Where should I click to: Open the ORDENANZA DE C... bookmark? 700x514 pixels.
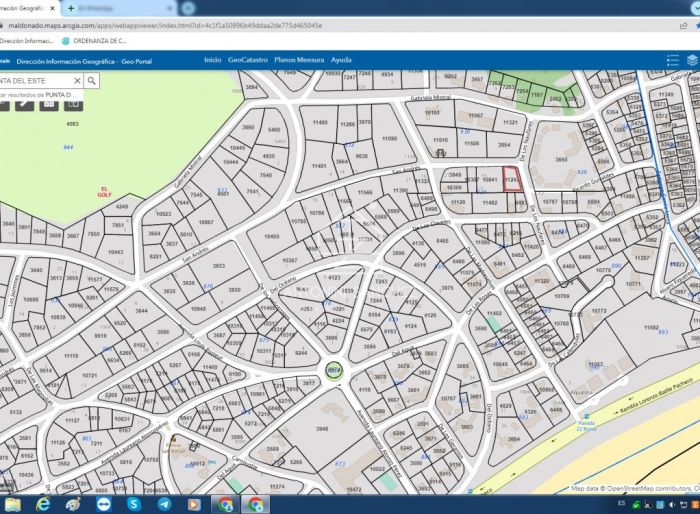coord(94,41)
